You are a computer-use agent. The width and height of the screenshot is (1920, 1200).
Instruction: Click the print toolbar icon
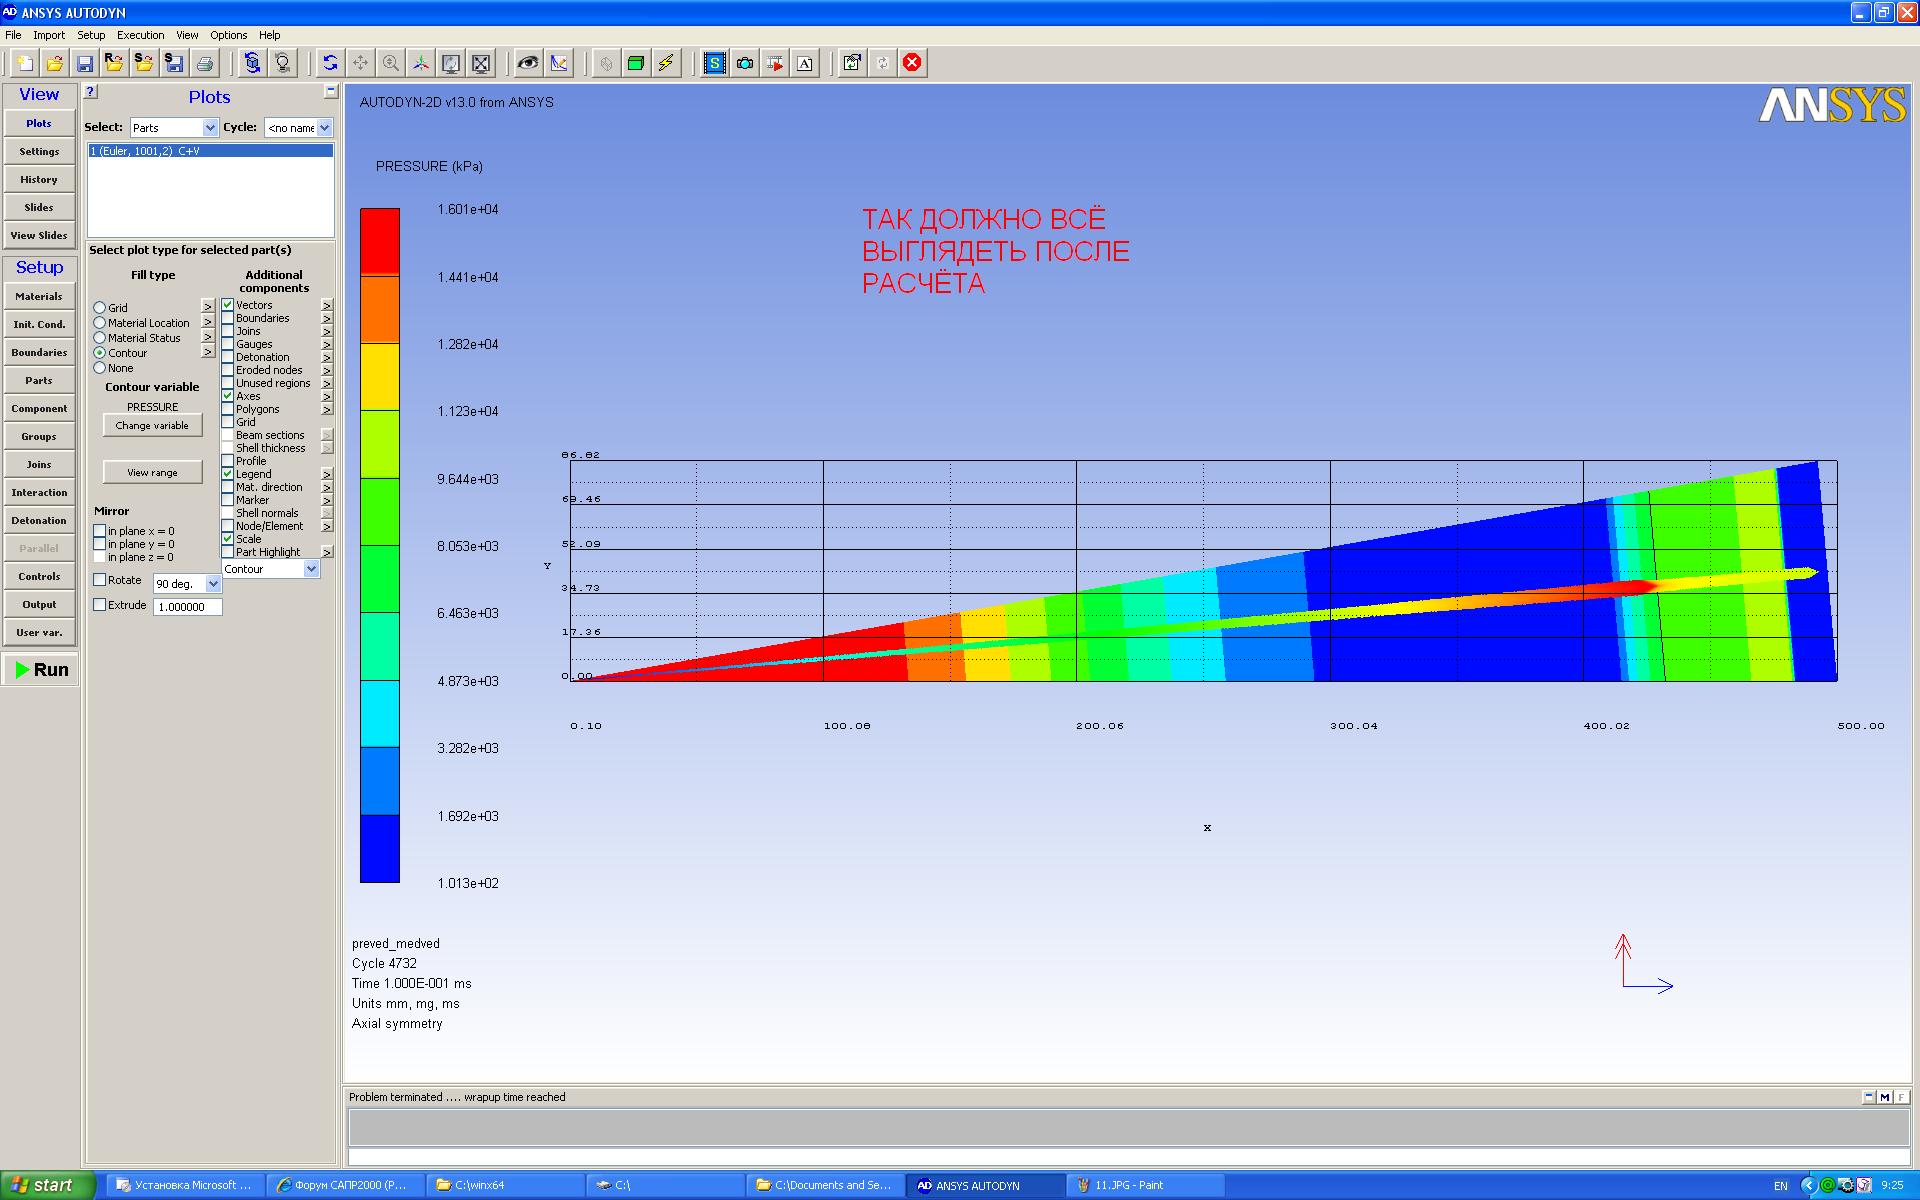(x=205, y=63)
